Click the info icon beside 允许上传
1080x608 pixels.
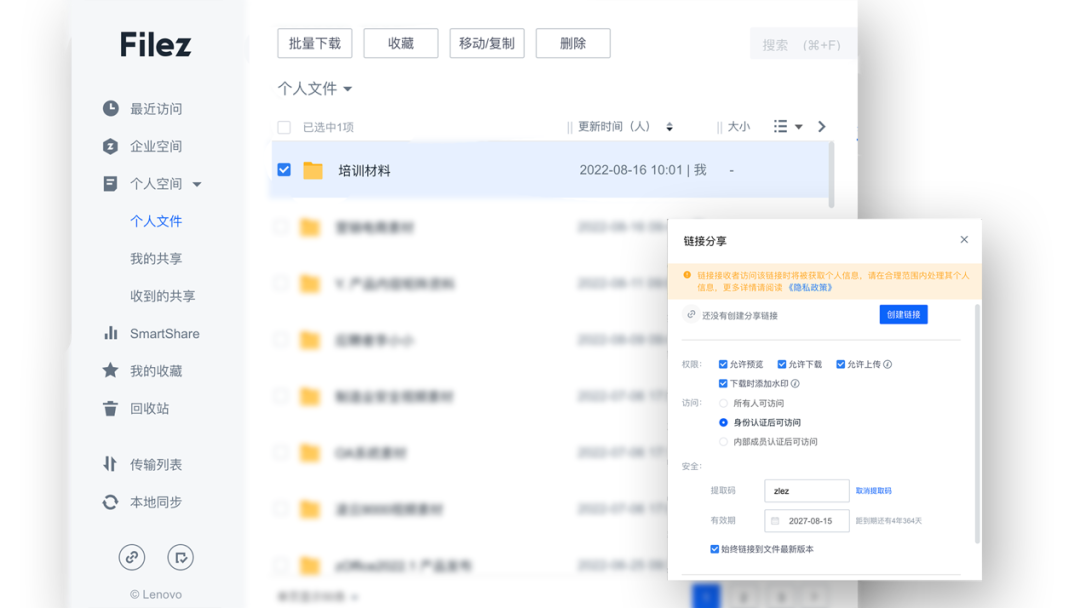tap(888, 364)
